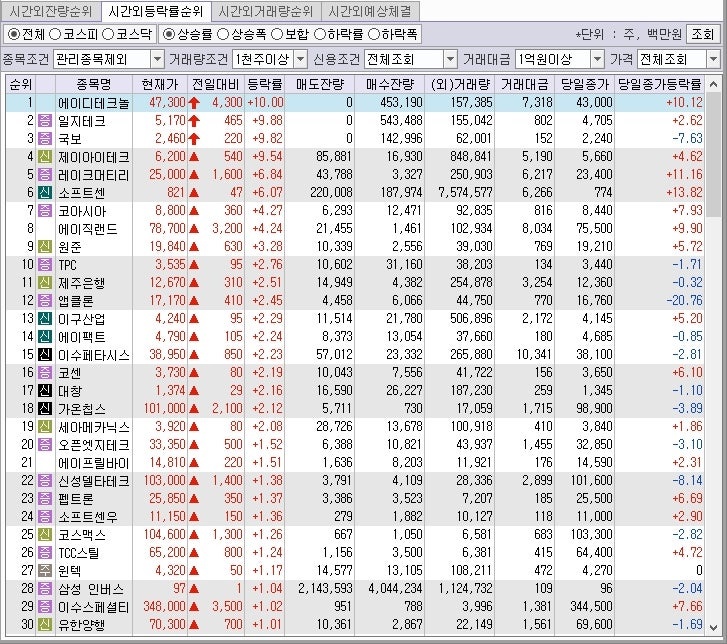Click the 조회 search button

702,34
